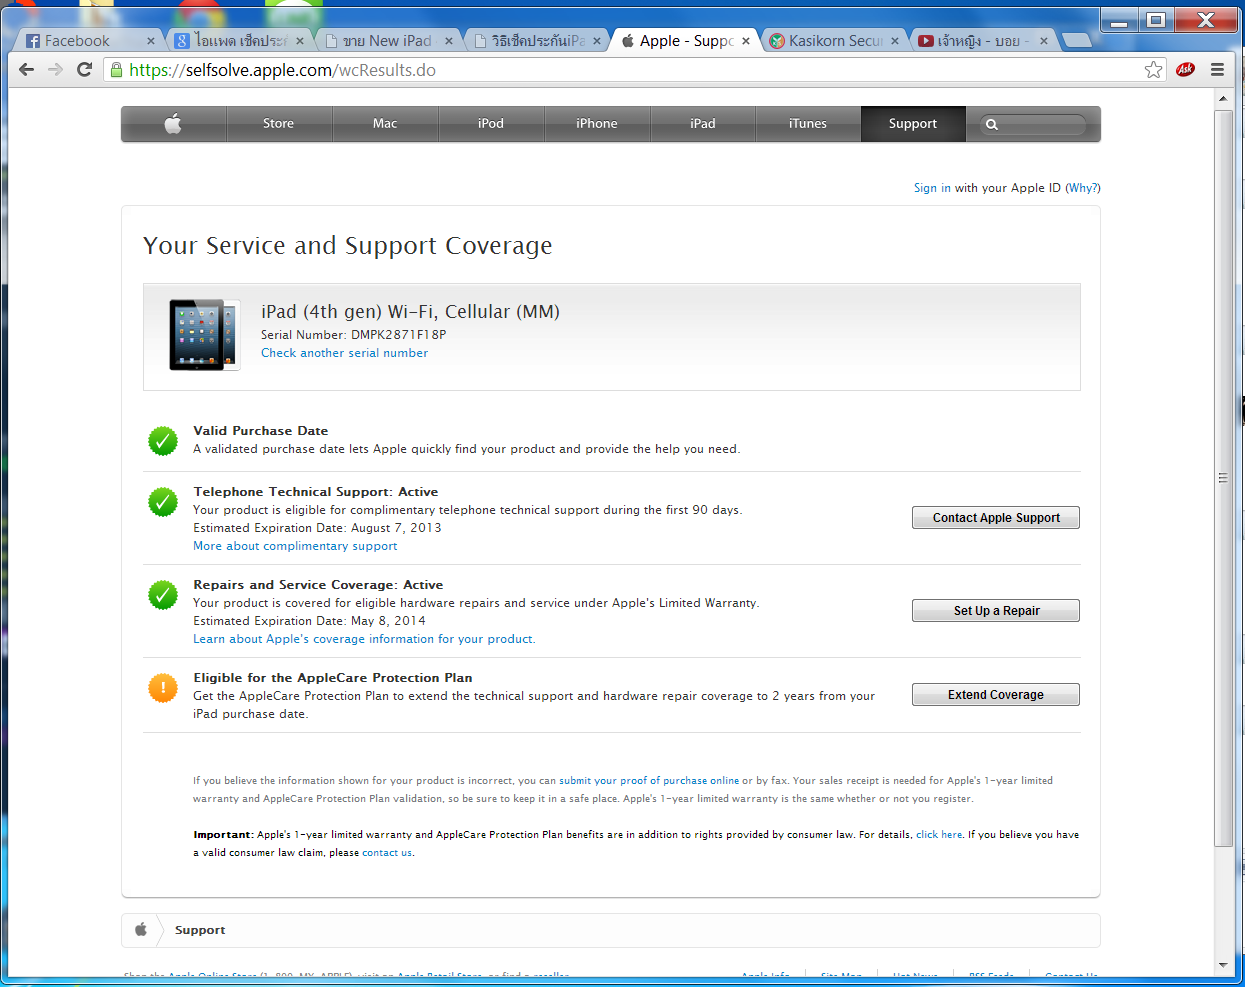Click Extend Coverage button
Viewport: 1245px width, 987px height.
point(996,694)
